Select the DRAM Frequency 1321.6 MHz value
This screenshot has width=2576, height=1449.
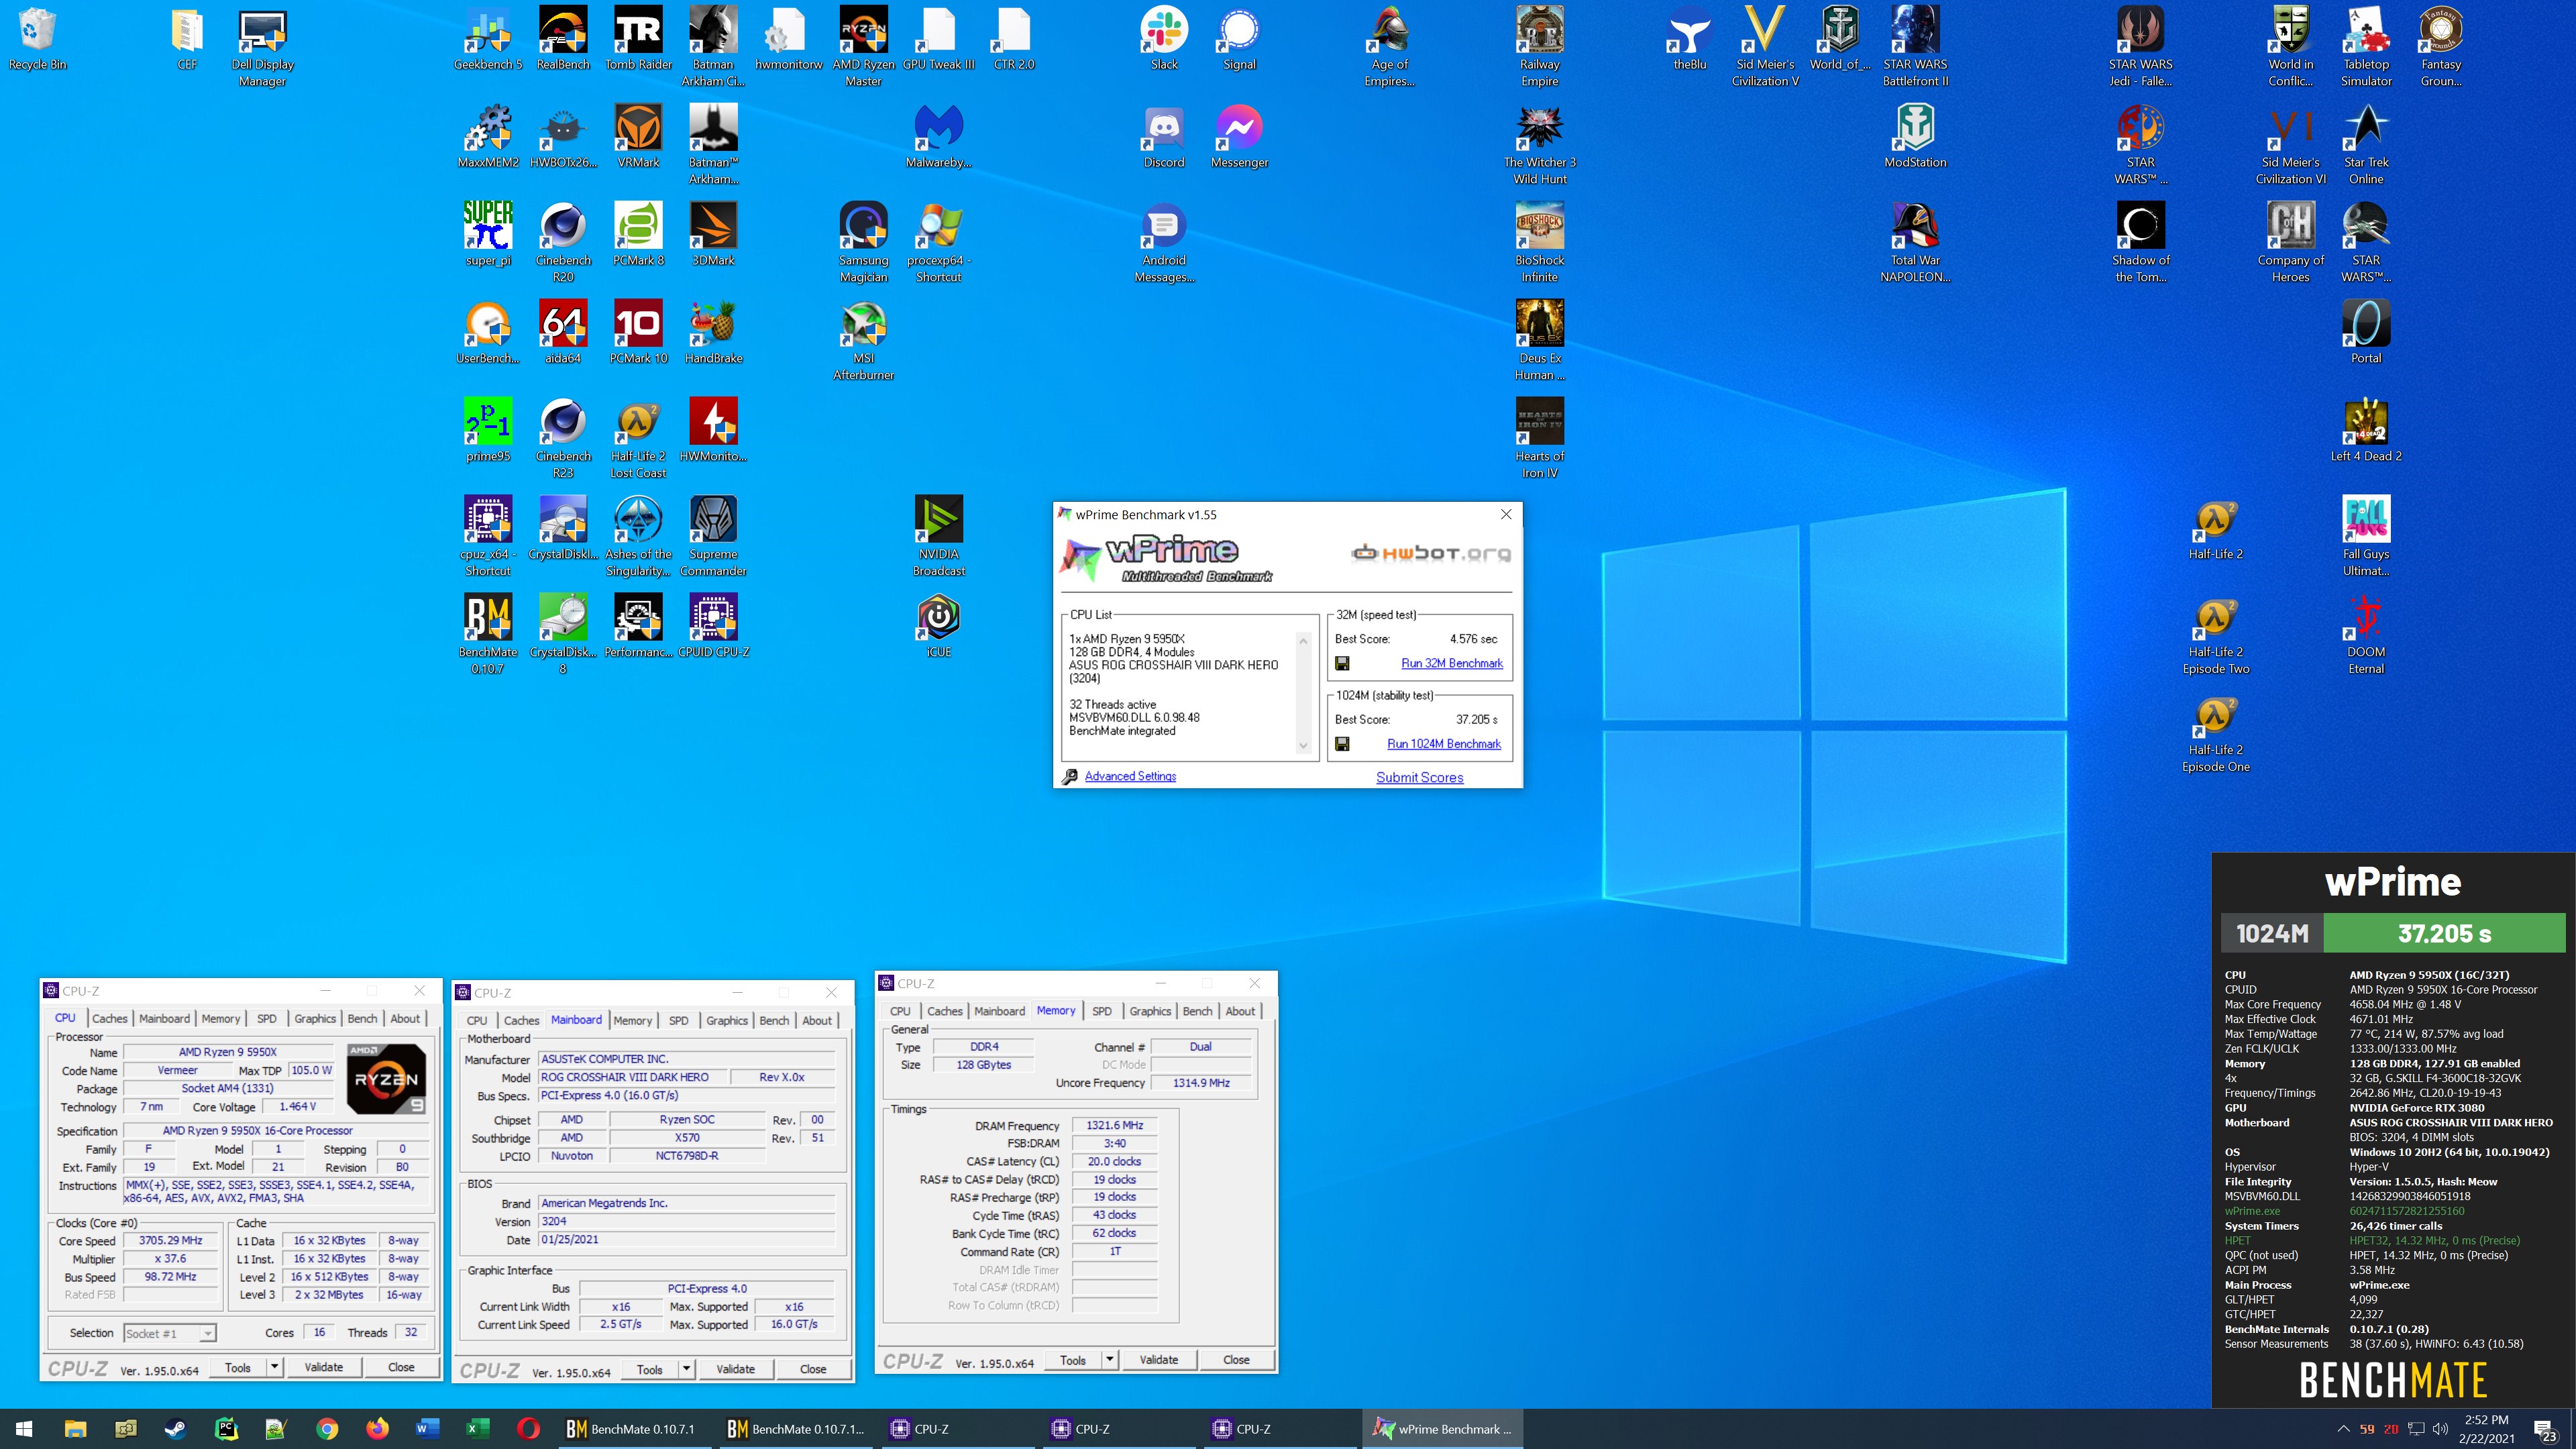click(x=1114, y=1125)
